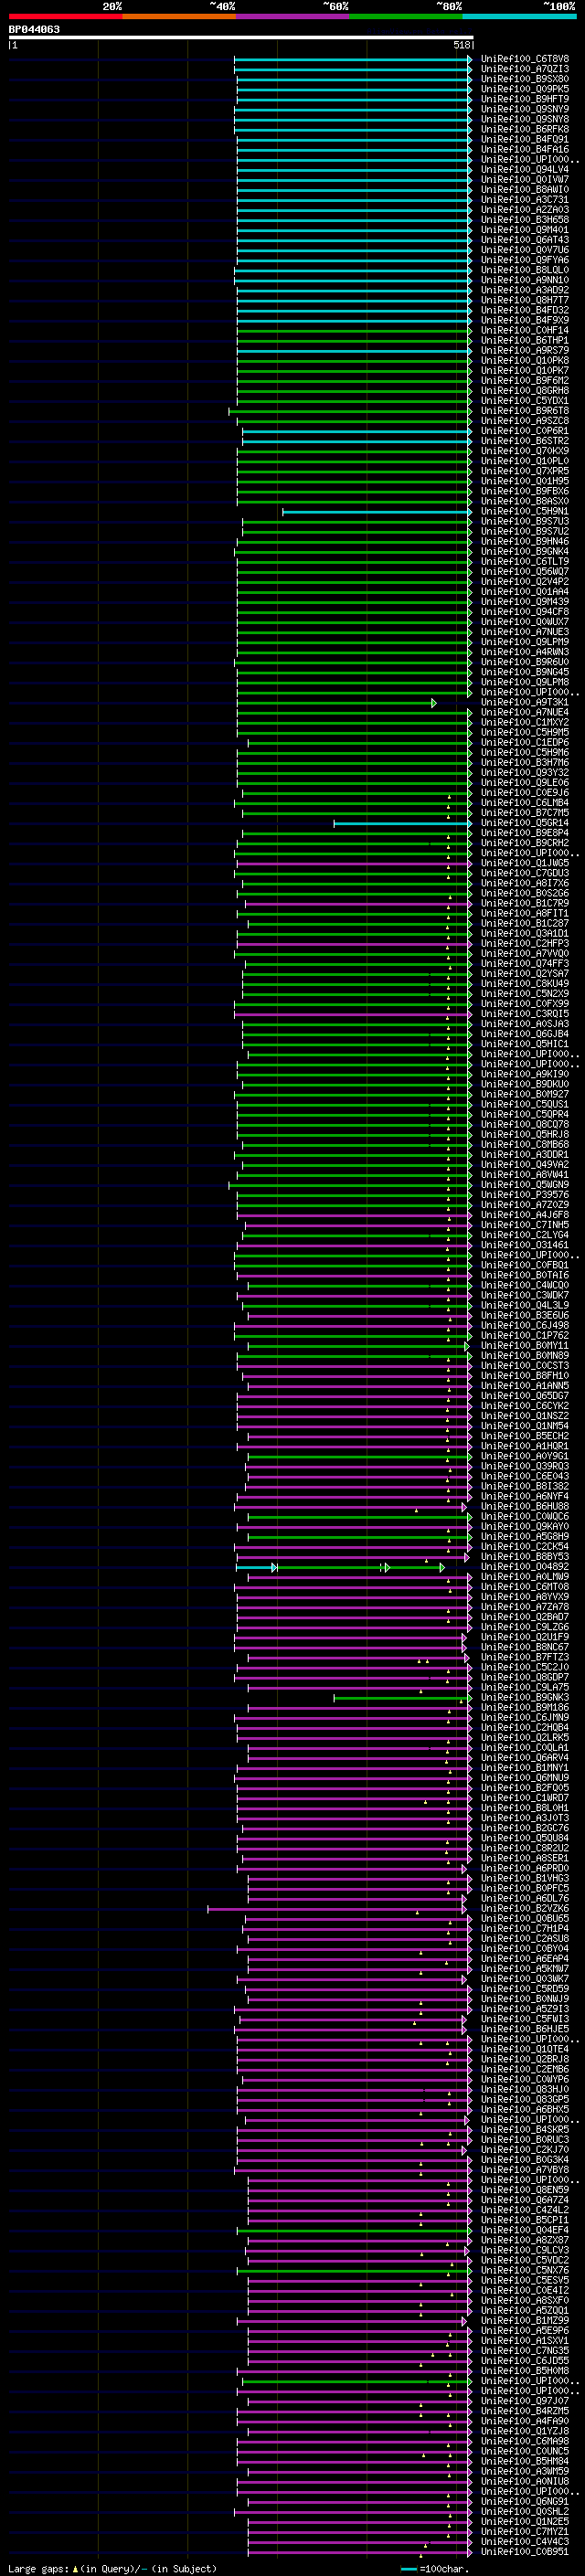Open hit UniRef100_B9HFT9
Viewport: 585px width, 2576px height.
click(525, 99)
